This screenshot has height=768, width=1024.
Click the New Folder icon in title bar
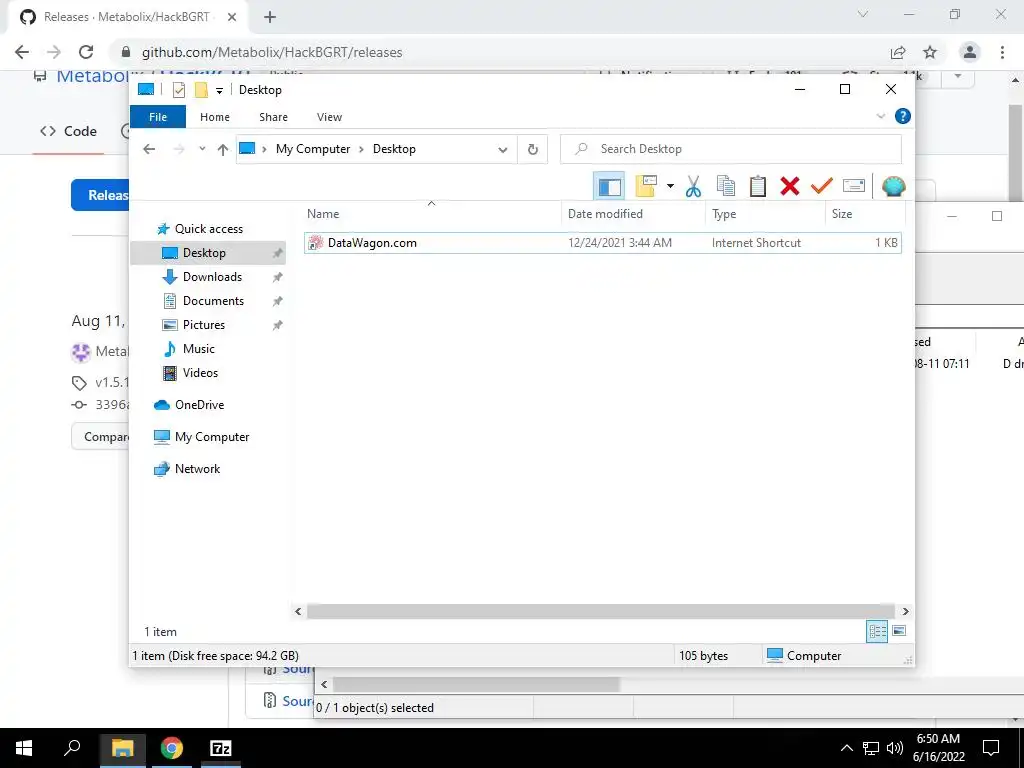[201, 90]
